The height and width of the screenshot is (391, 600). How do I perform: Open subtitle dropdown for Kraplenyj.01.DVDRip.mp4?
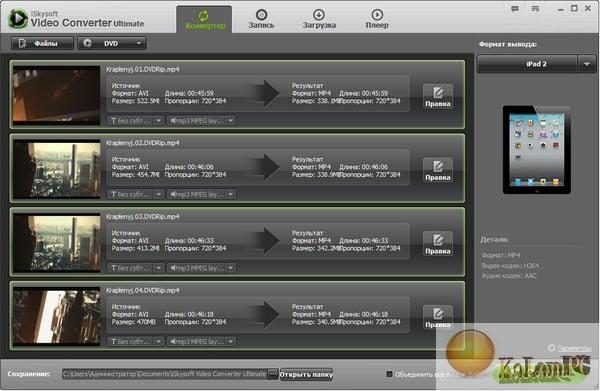tap(135, 121)
